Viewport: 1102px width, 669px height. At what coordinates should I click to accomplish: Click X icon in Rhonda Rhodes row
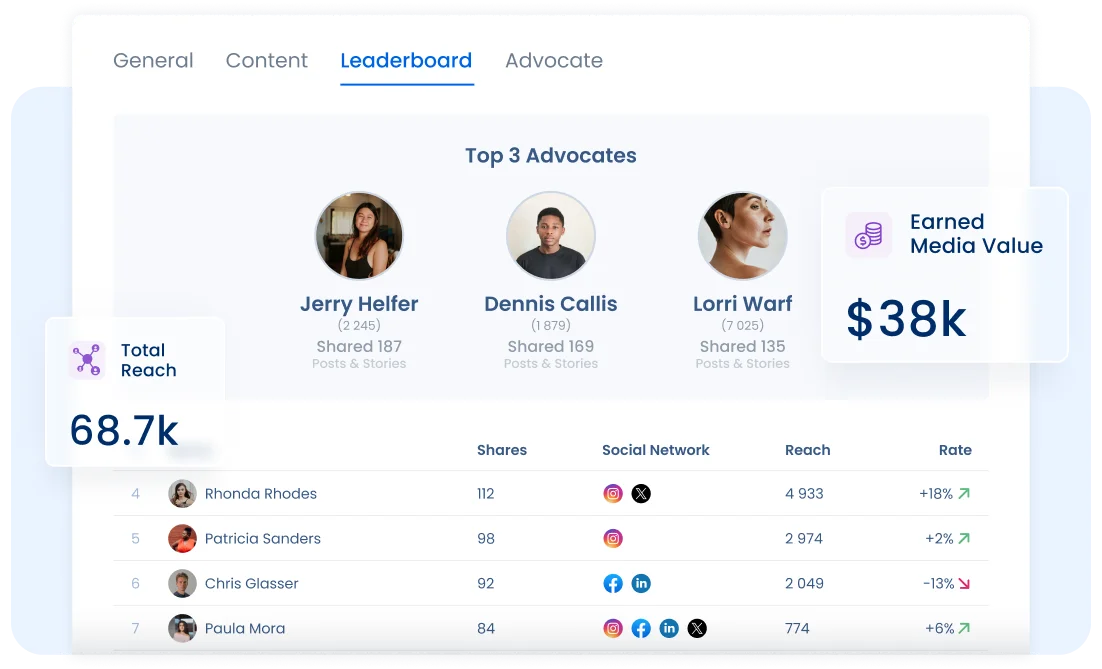pyautogui.click(x=641, y=493)
